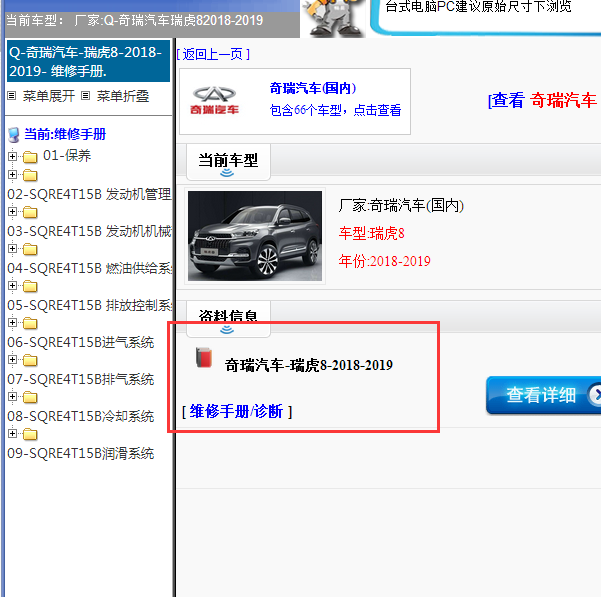This screenshot has height=597, width=601.
Task: Open the 维修手册/诊断 link
Action: 236,412
